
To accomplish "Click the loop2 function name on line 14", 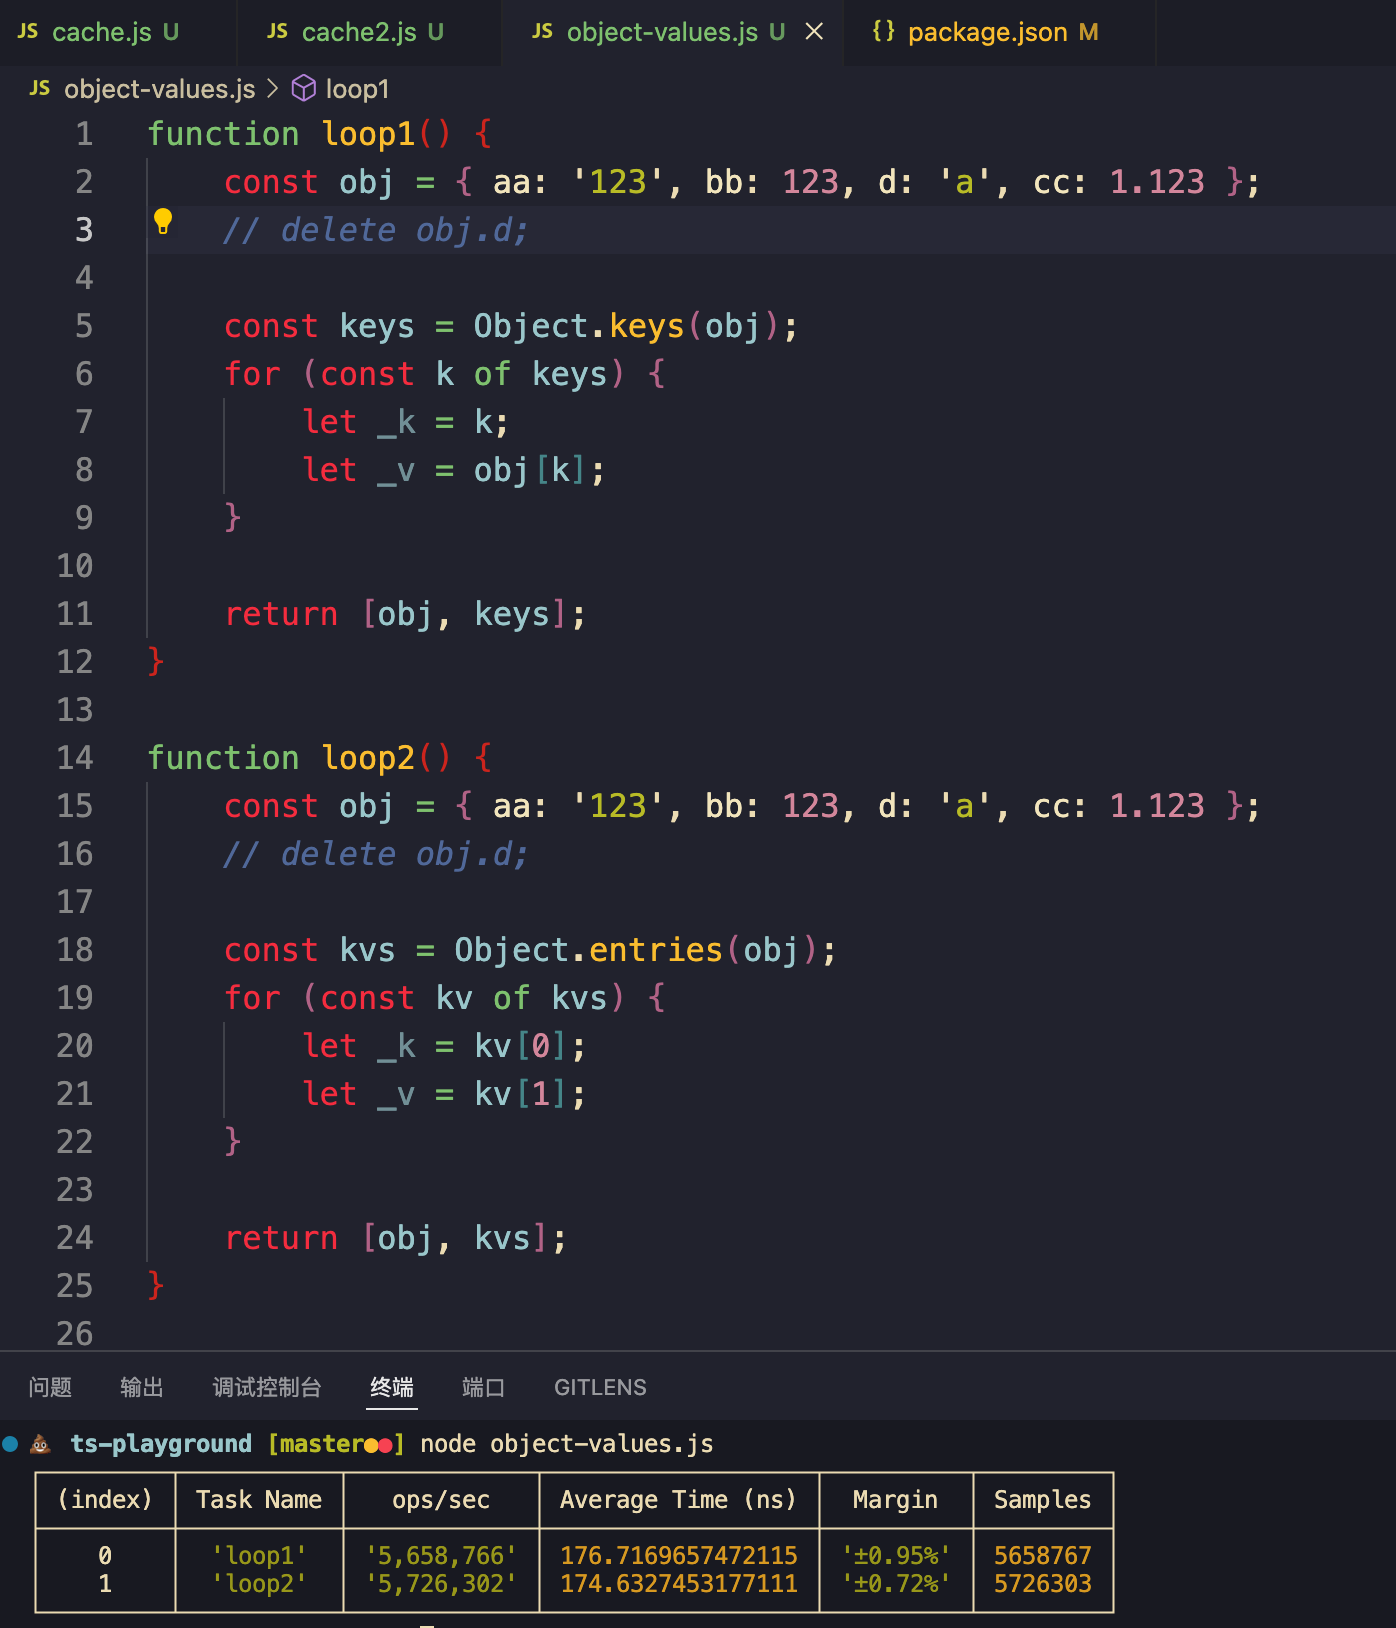I will point(368,758).
